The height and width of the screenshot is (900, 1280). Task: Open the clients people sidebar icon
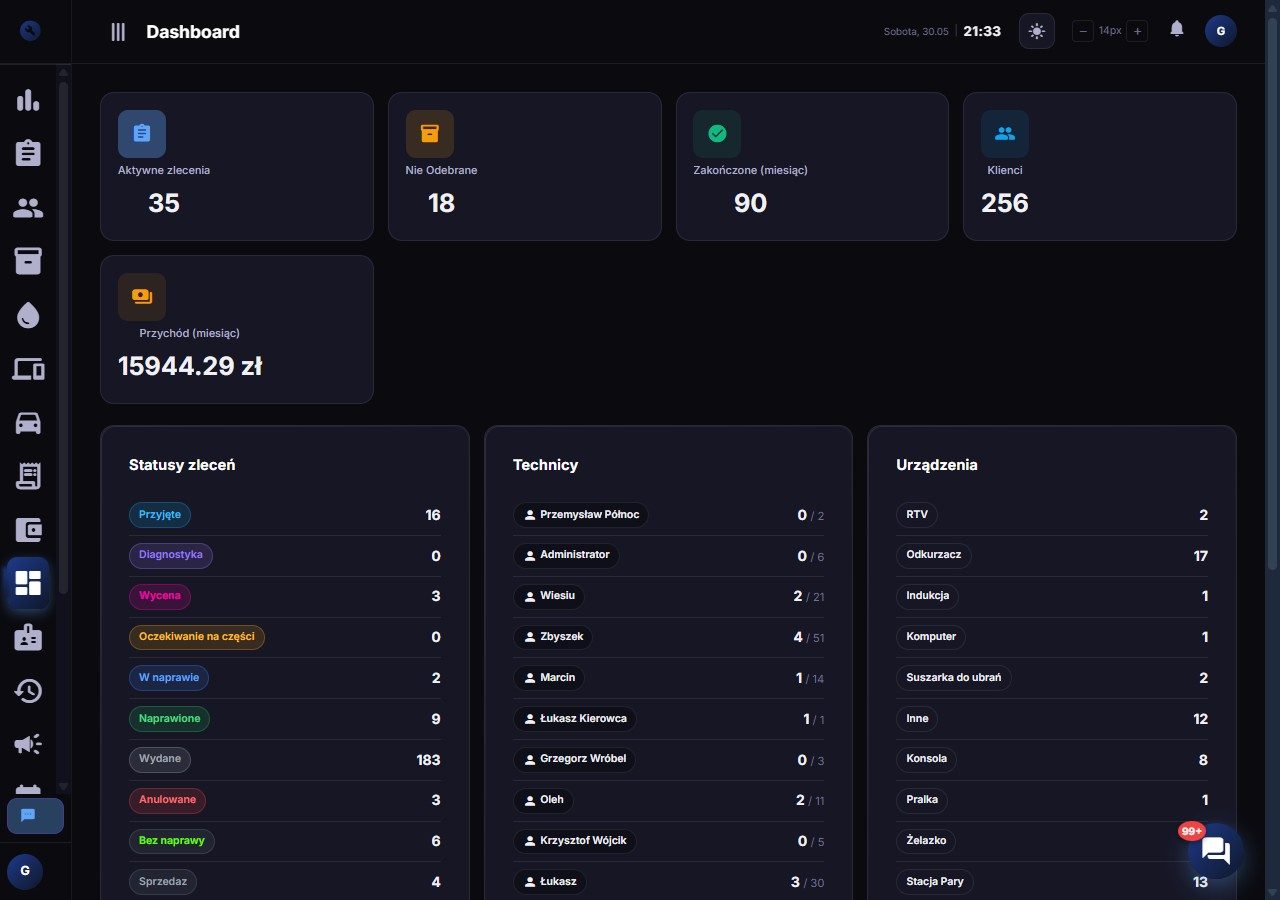click(x=28, y=208)
